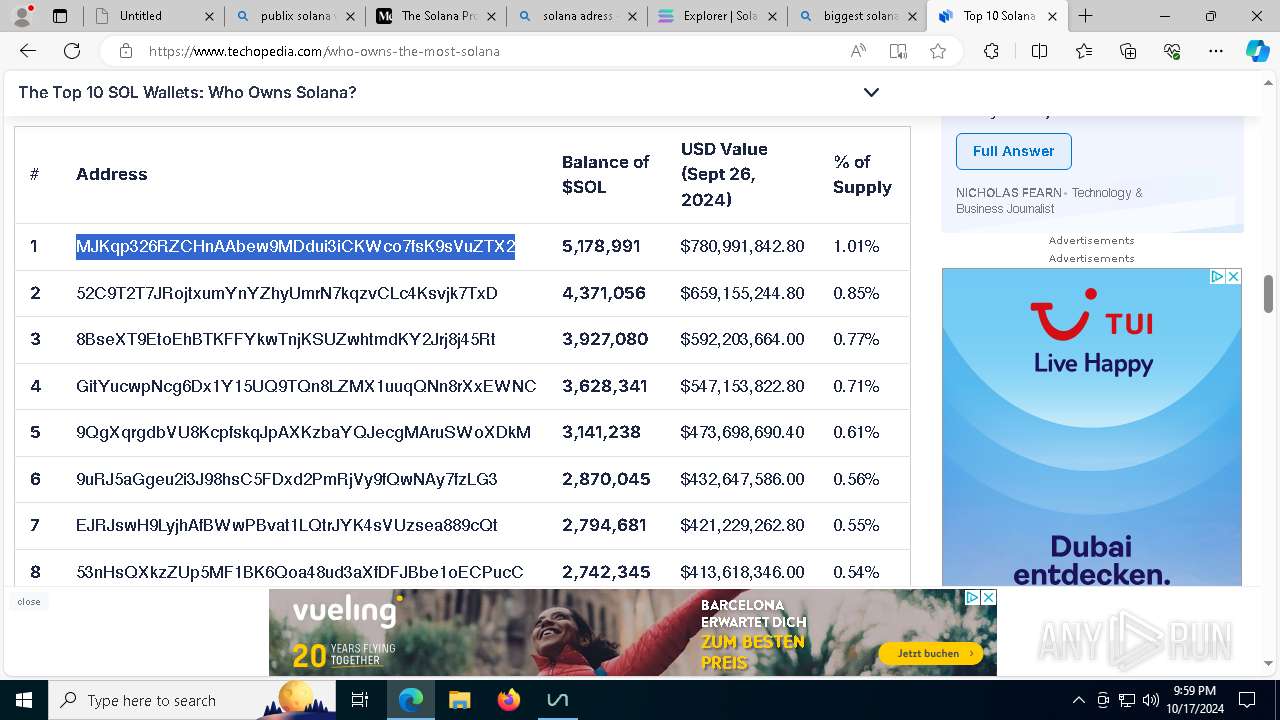Open Browser essentials icon
This screenshot has height=720, width=1280.
(x=1172, y=51)
